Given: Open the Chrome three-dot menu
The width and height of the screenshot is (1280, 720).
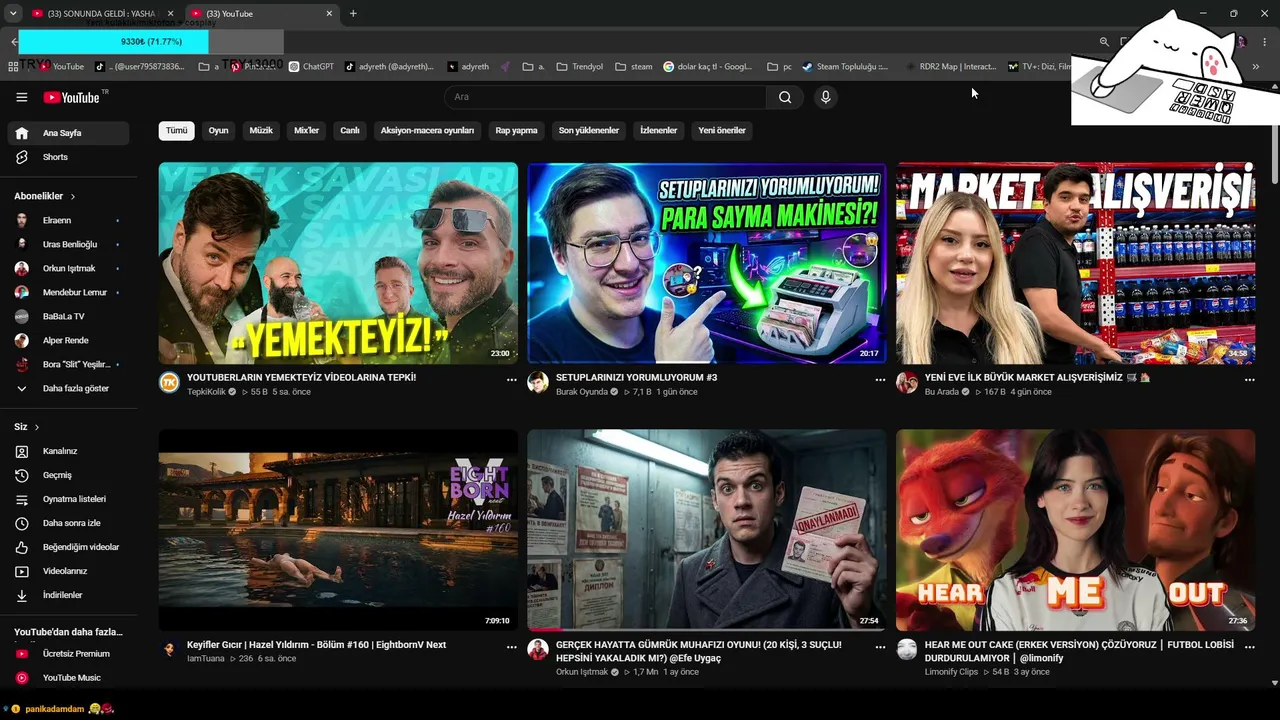Looking at the screenshot, I should click(x=1265, y=42).
